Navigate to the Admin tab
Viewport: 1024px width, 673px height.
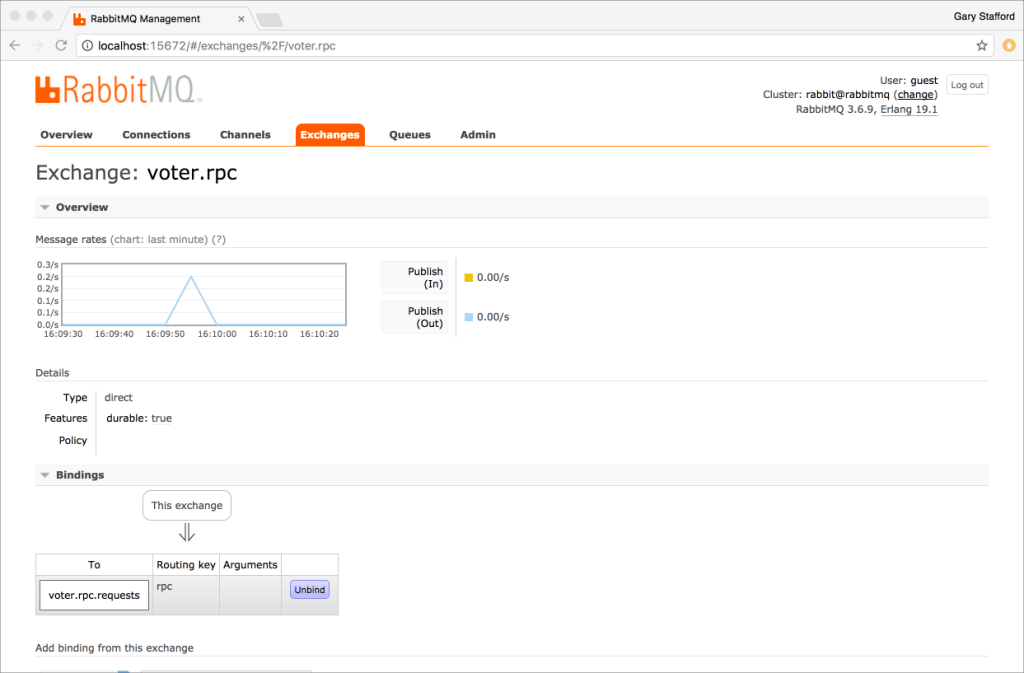[x=477, y=134]
